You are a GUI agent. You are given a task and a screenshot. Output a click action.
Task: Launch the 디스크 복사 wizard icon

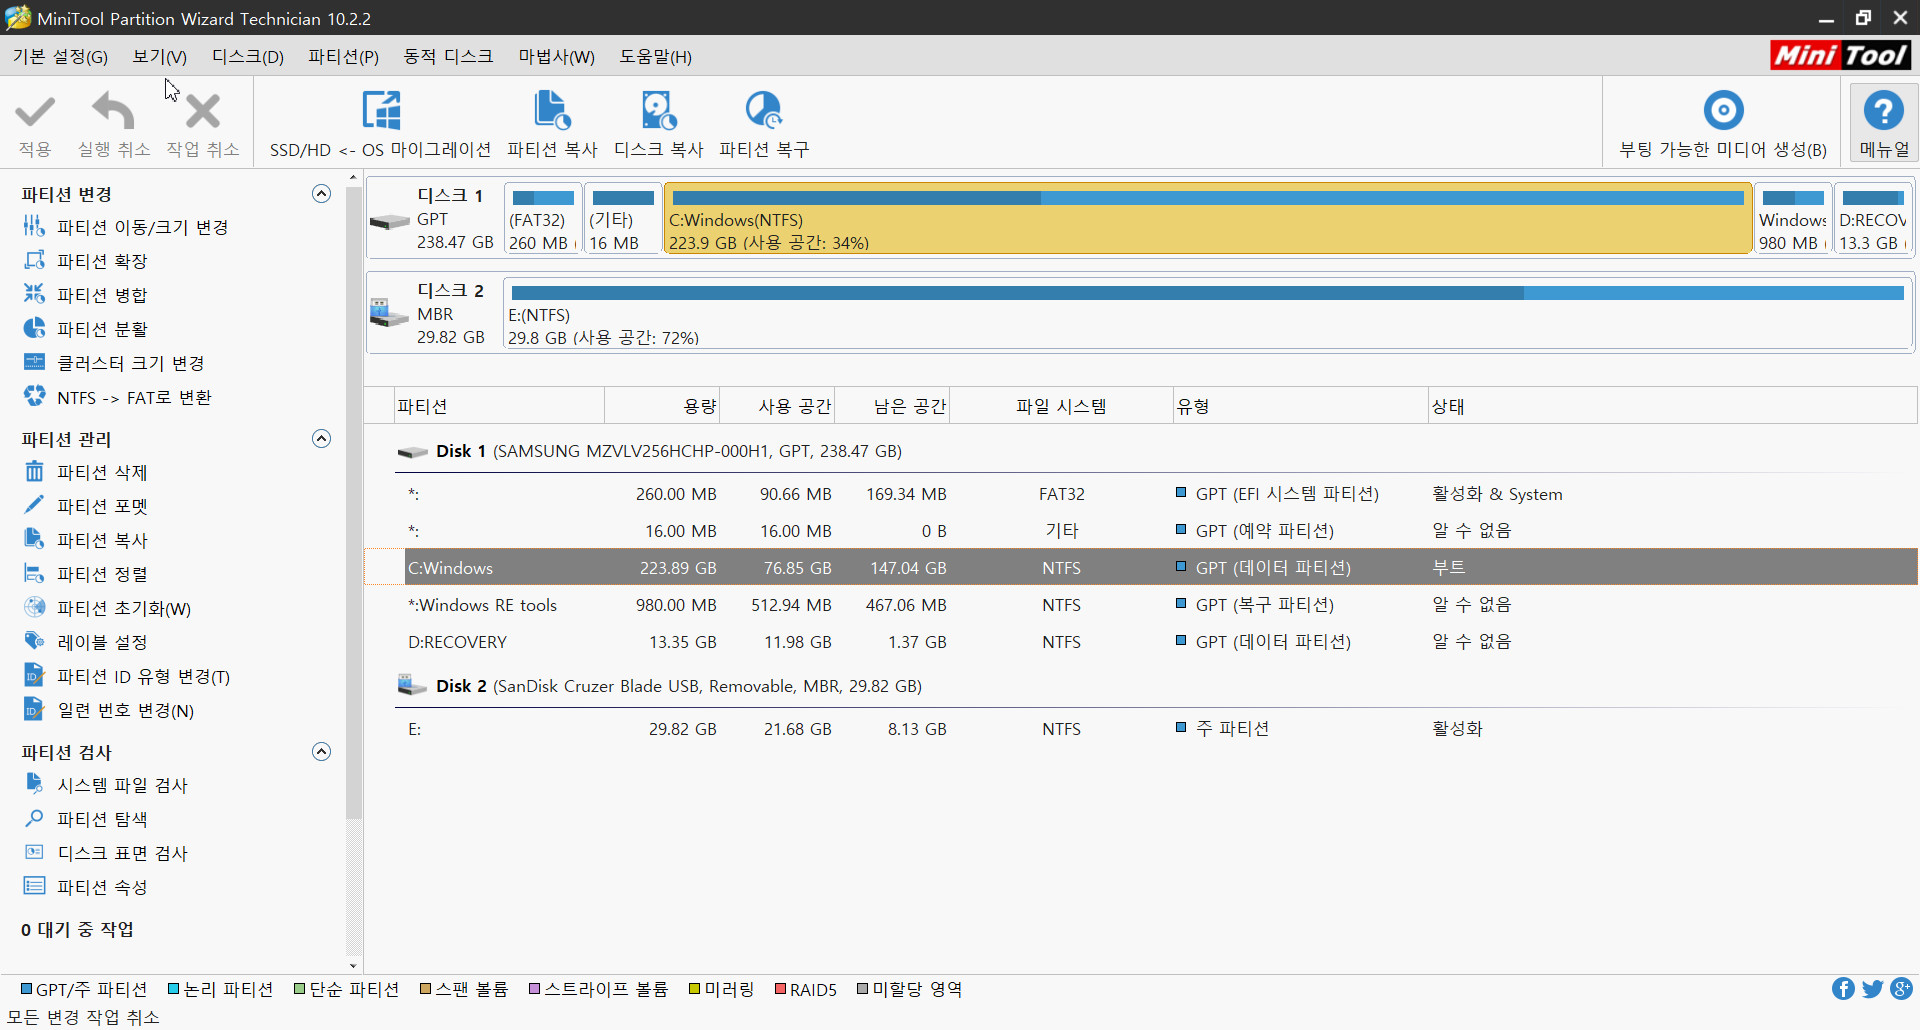coord(659,110)
